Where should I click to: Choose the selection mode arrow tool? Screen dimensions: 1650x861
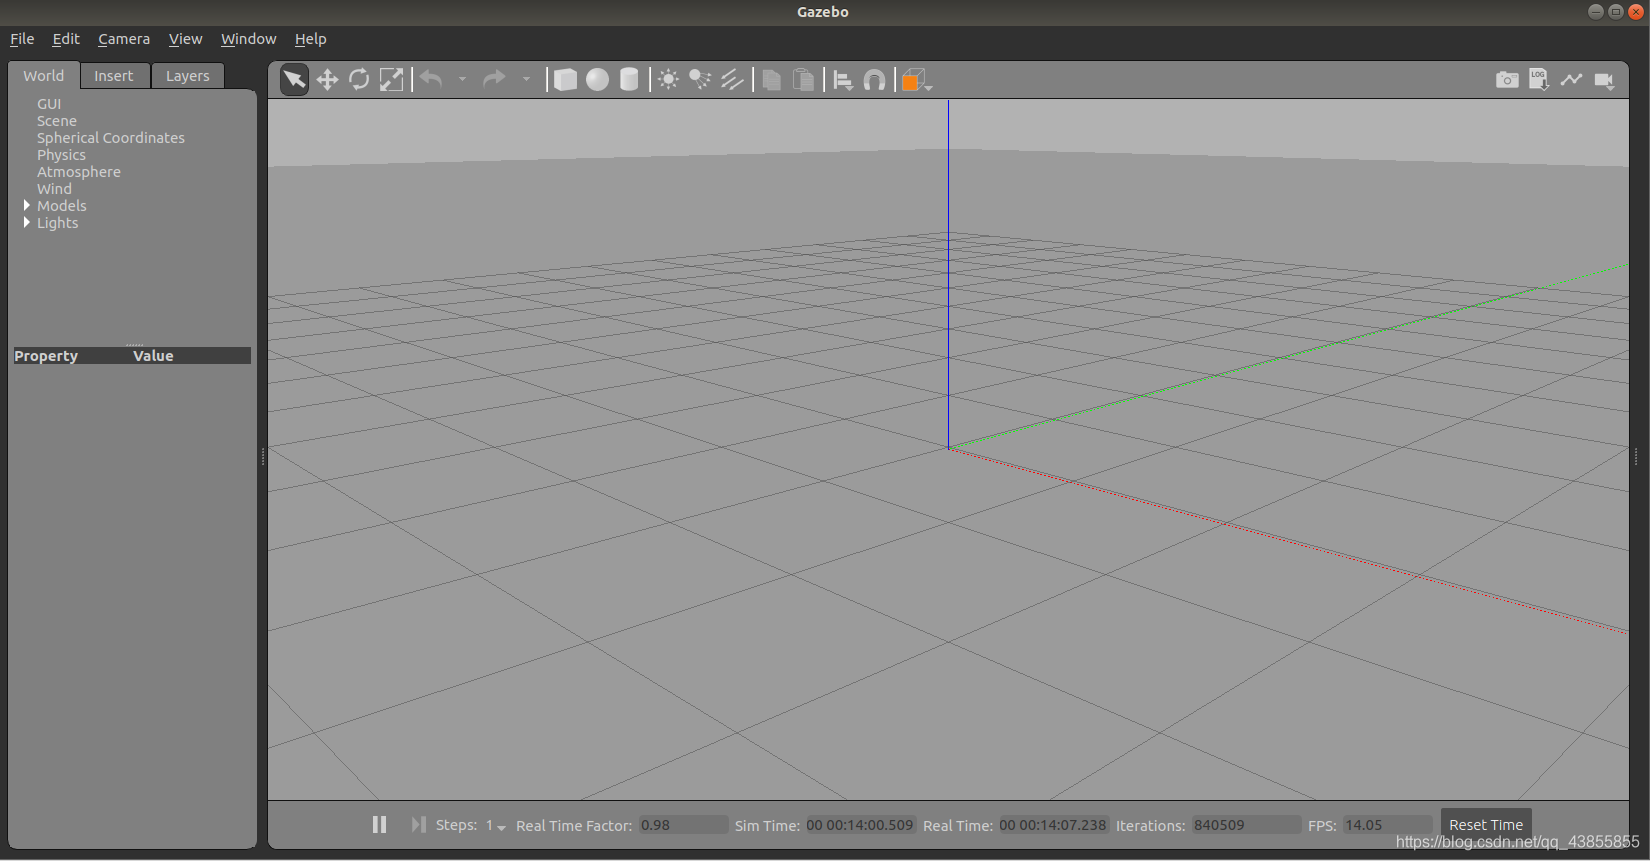294,80
